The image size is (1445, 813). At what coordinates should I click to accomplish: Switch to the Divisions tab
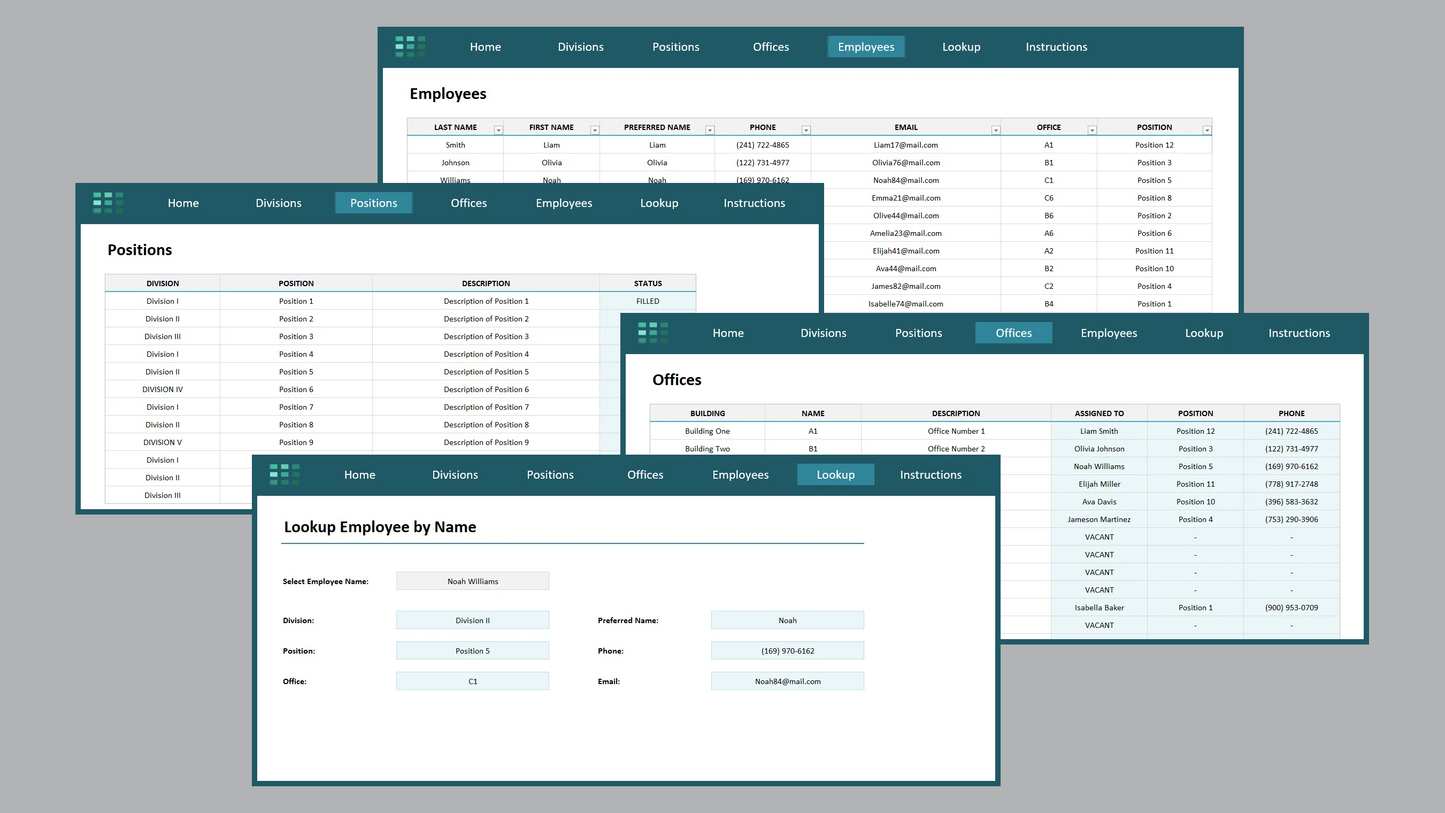pyautogui.click(x=455, y=474)
